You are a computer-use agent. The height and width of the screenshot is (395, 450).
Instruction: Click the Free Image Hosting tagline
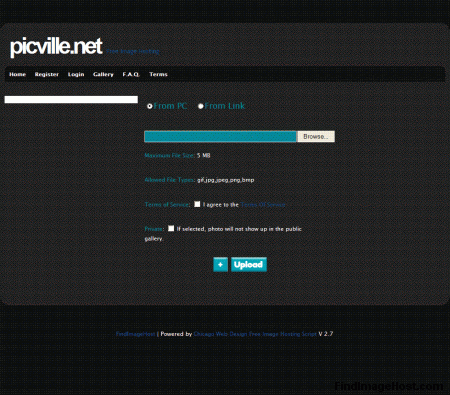(133, 51)
